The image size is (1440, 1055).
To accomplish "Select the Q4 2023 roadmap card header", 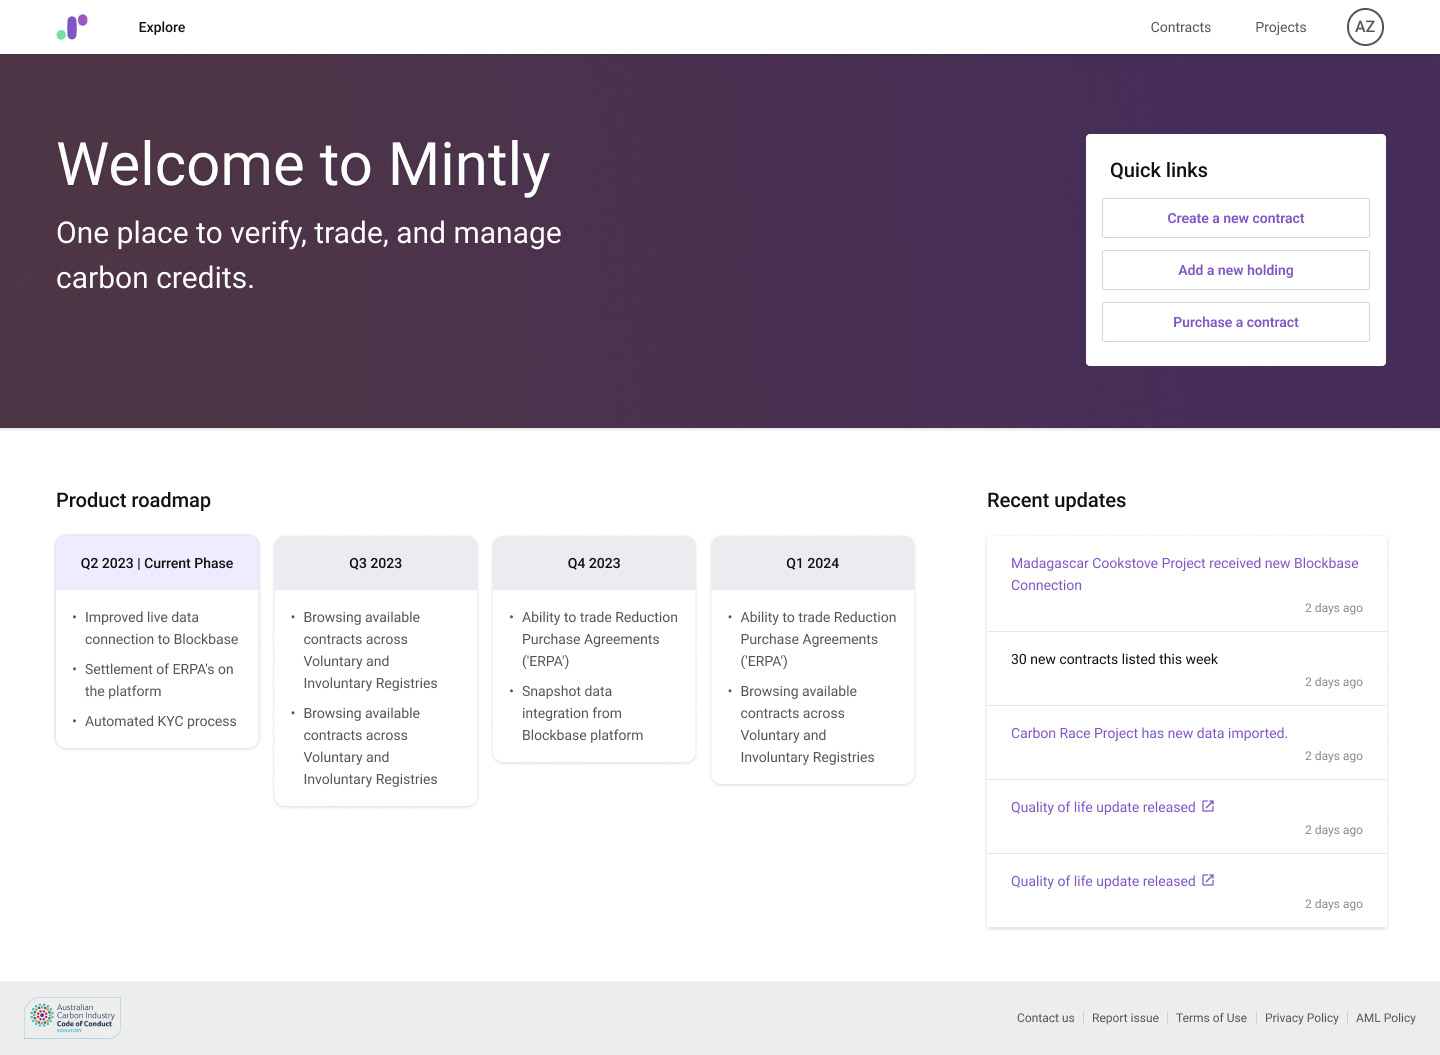I will [594, 563].
